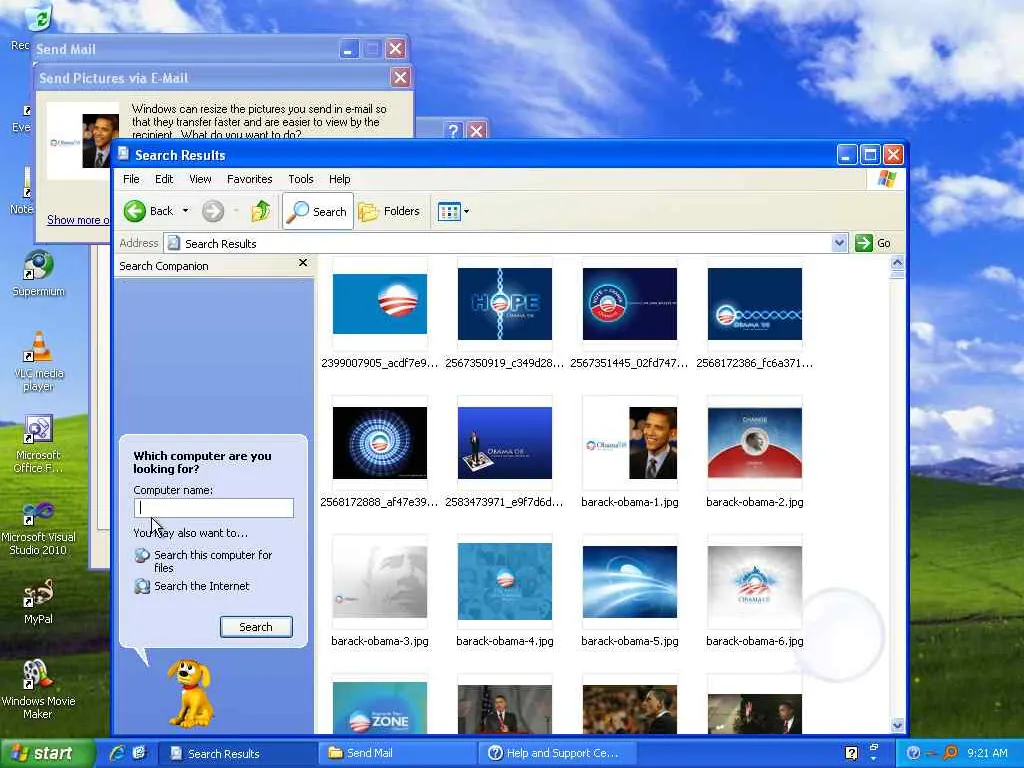Viewport: 1024px width, 768px height.
Task: Expand the Address bar dropdown
Action: pyautogui.click(x=840, y=243)
